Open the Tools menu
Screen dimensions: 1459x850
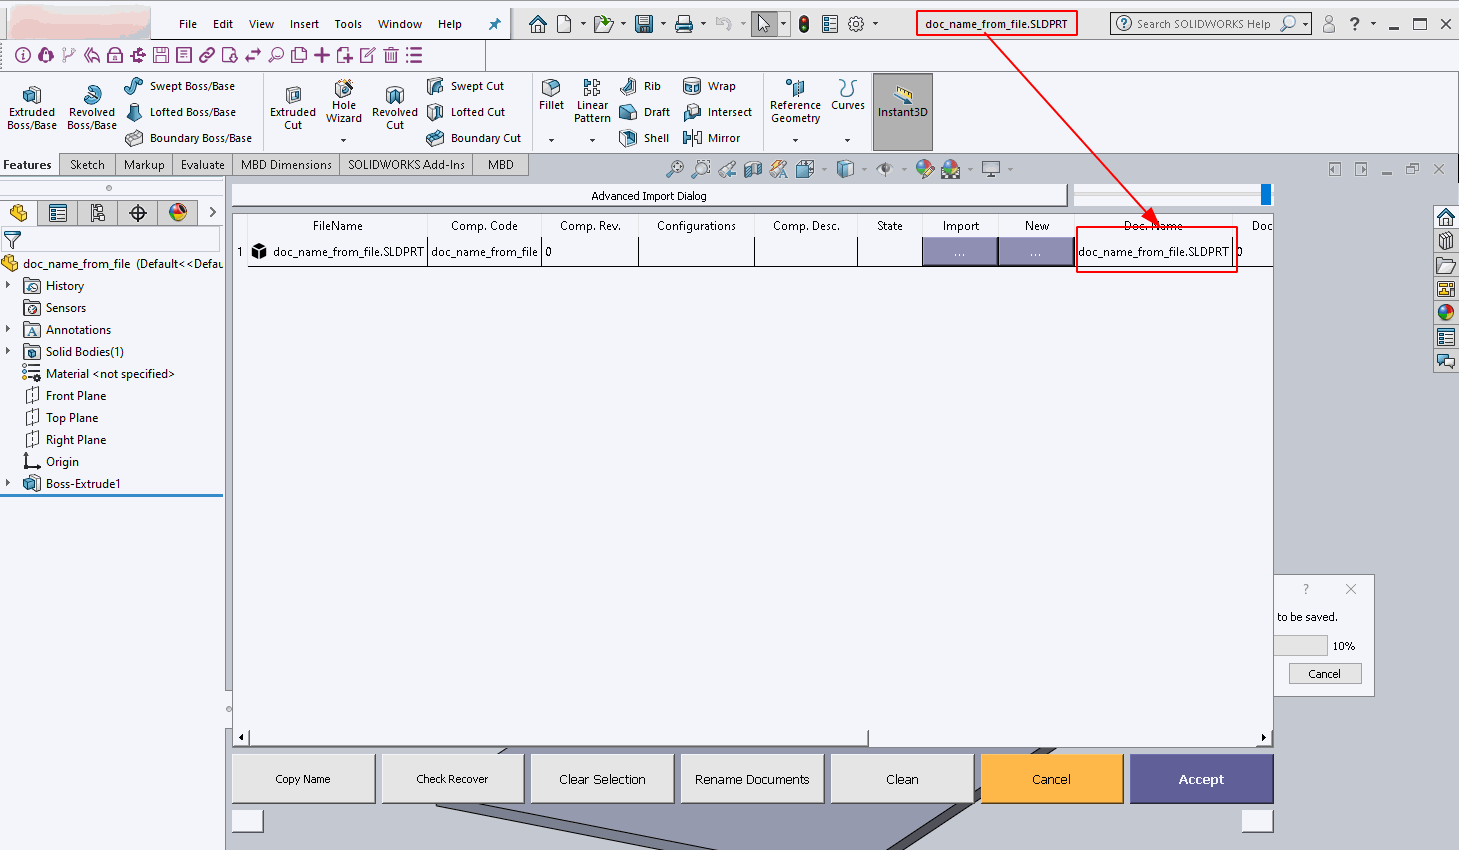pyautogui.click(x=348, y=23)
